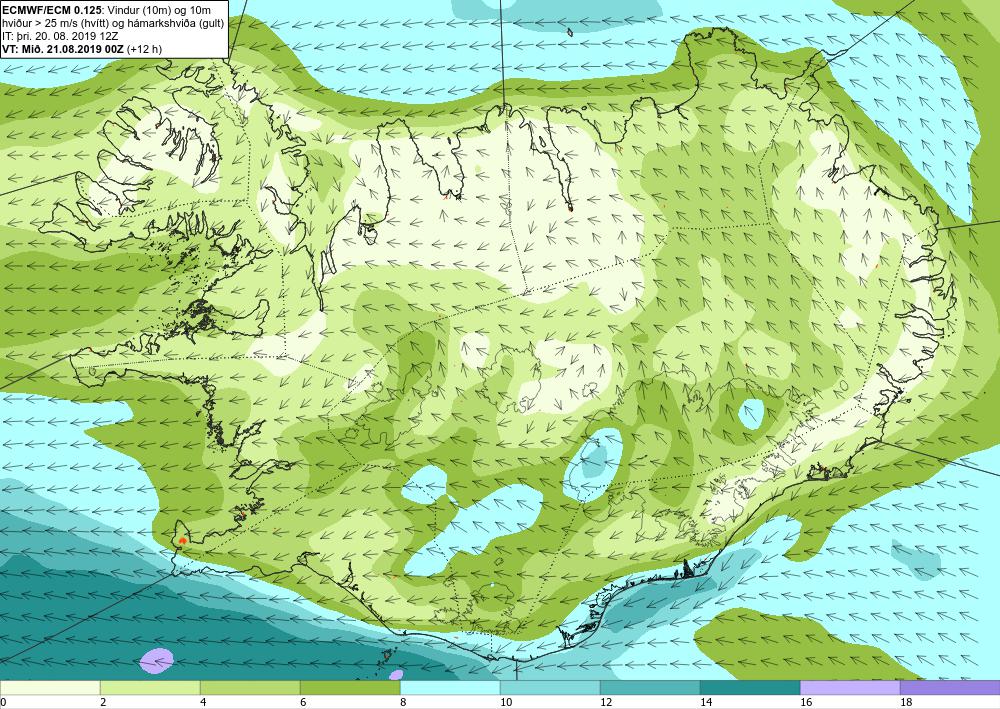Select the light green 2–4 m/s legend swatch
This screenshot has height=709, width=1000.
pos(150,688)
